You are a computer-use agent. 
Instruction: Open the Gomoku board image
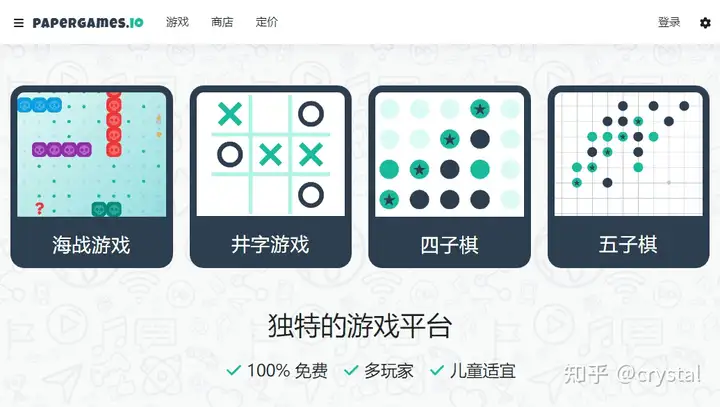click(629, 154)
